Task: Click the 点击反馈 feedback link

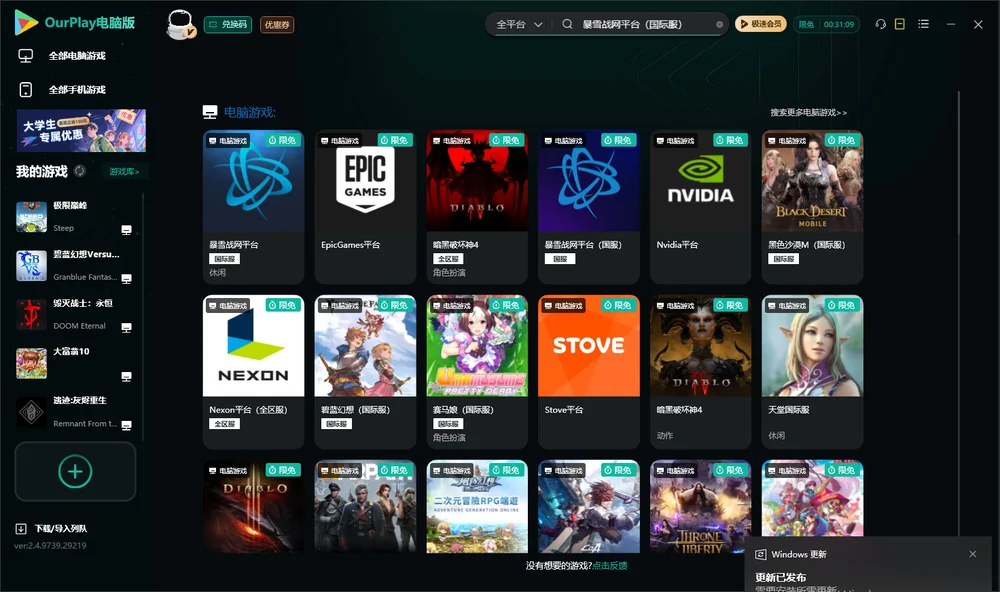Action: pos(610,566)
